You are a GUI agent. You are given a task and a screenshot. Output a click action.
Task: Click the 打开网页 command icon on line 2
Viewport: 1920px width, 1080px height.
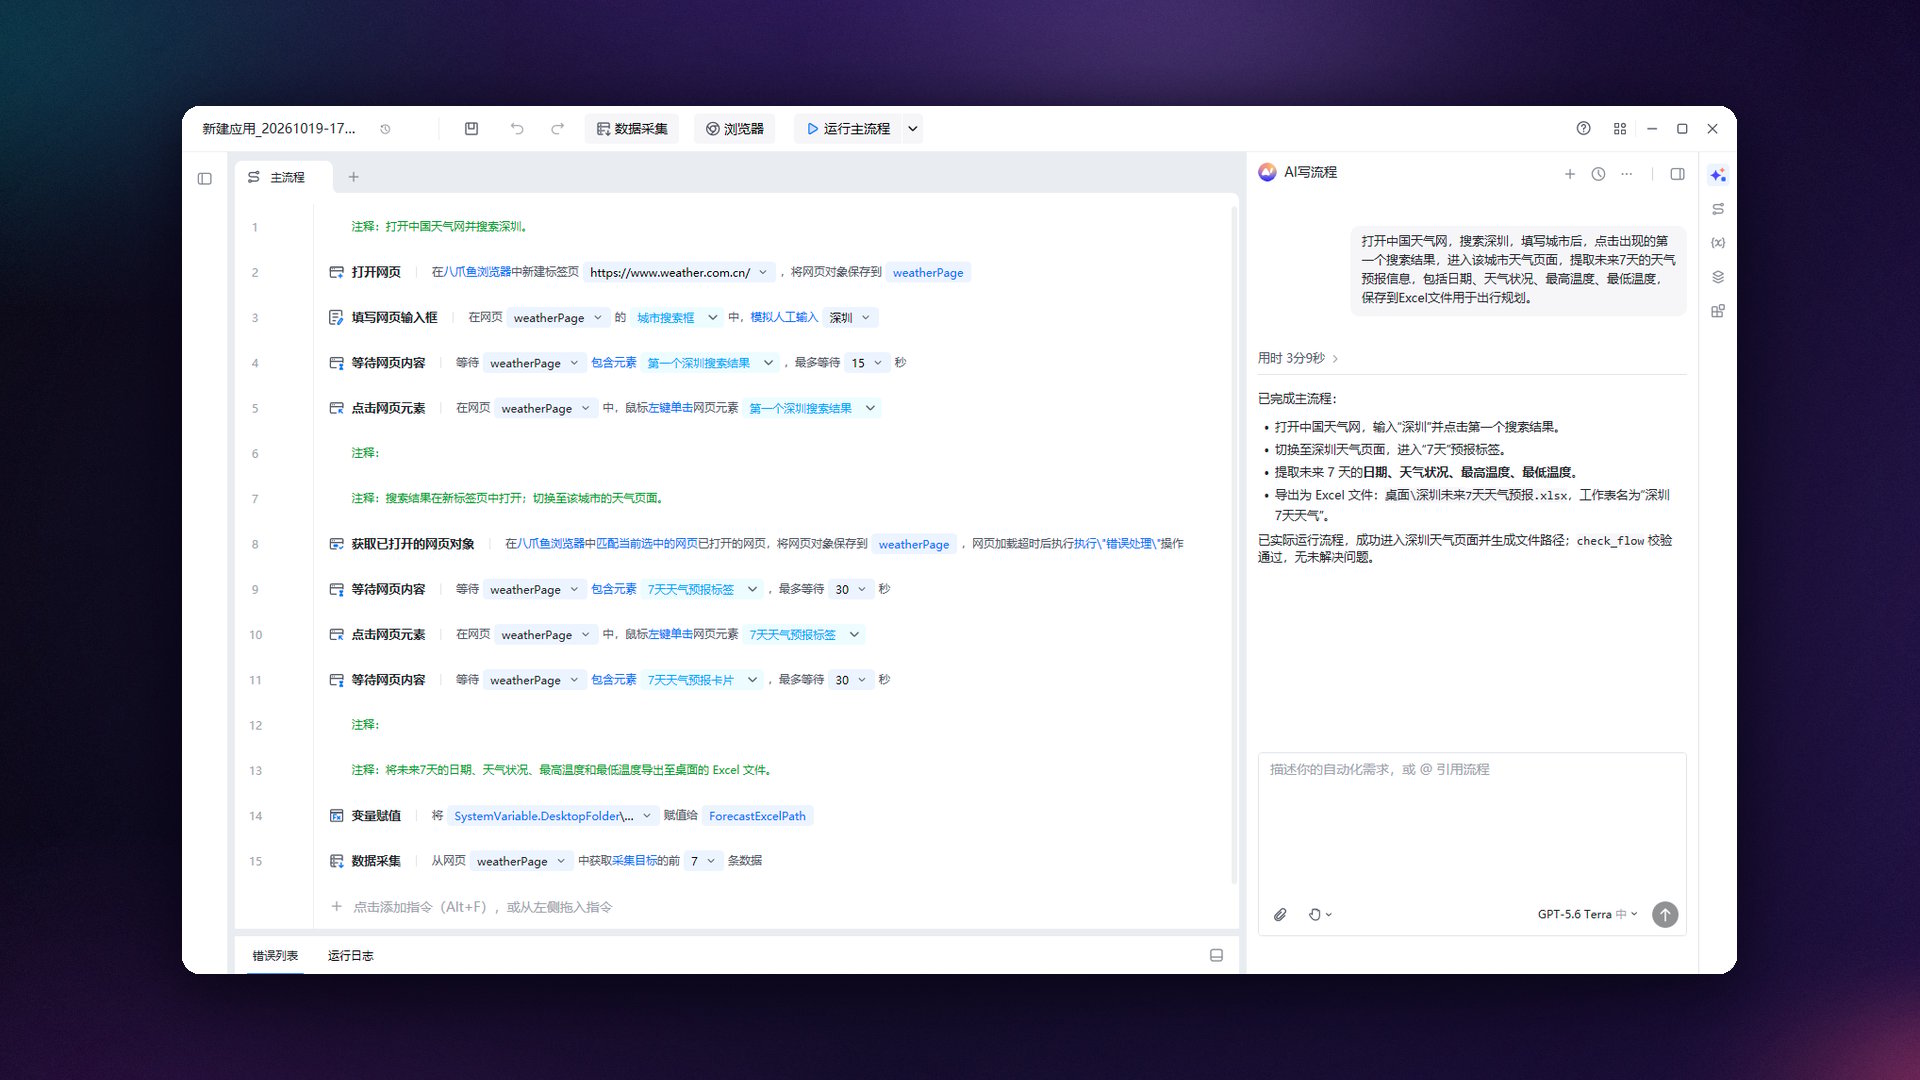point(336,272)
